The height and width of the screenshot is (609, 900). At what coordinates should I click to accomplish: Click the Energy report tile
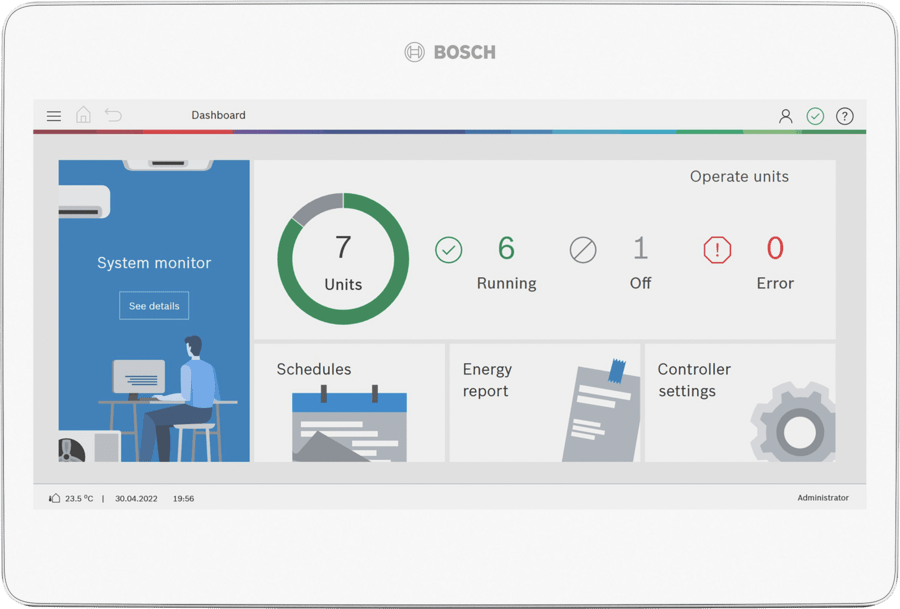(546, 403)
